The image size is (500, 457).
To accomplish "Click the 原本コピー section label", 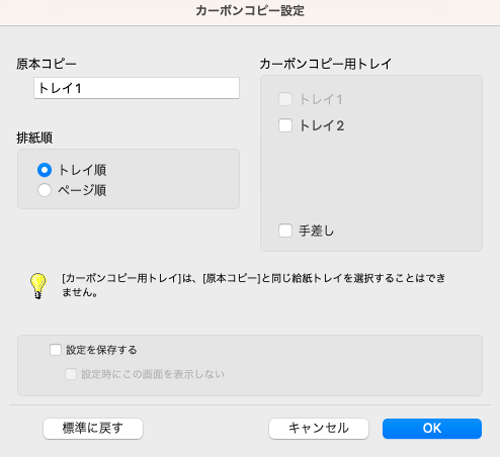I will click(x=46, y=64).
